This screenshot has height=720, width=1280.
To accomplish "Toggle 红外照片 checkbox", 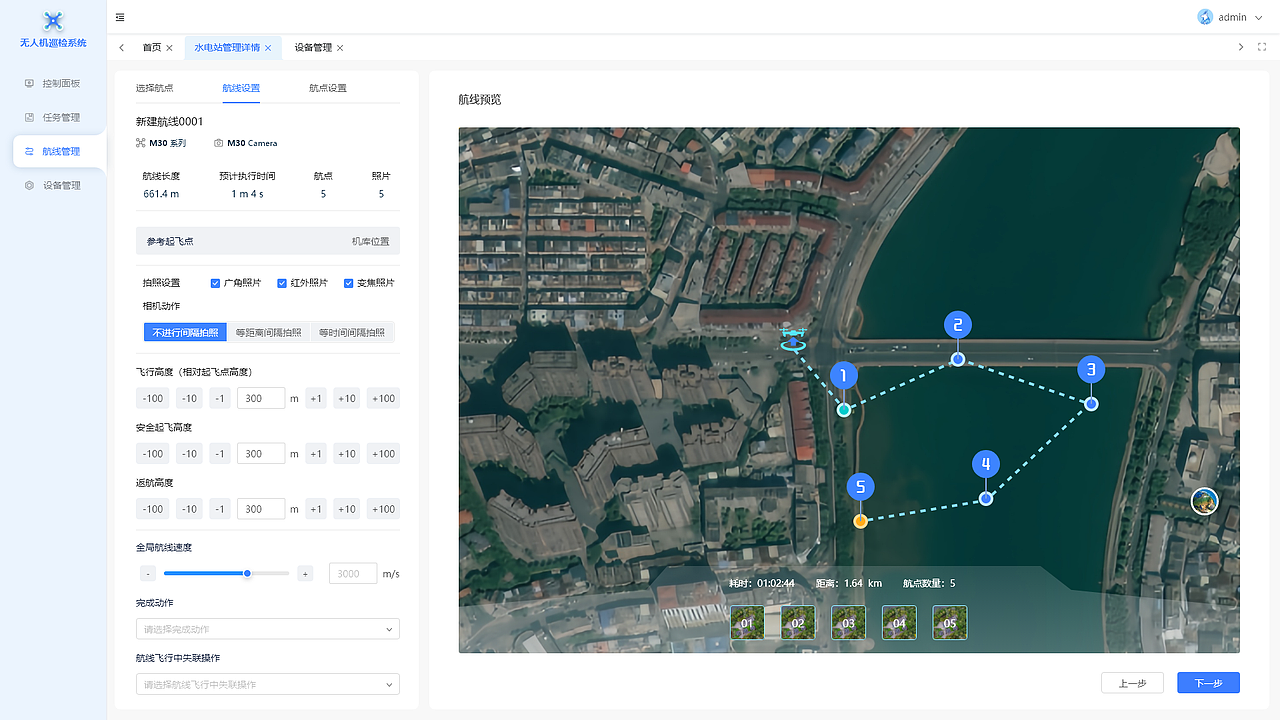I will point(282,283).
